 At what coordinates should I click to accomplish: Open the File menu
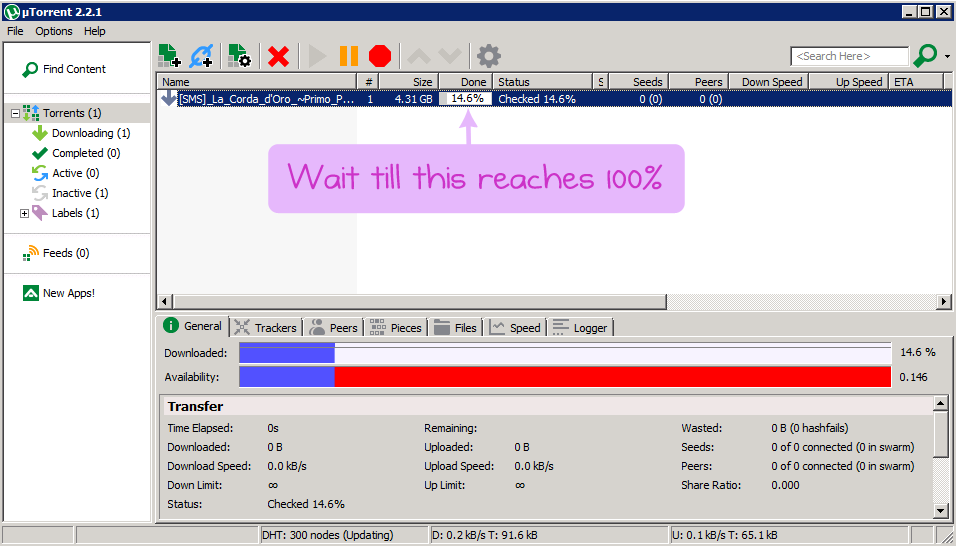pyautogui.click(x=15, y=31)
